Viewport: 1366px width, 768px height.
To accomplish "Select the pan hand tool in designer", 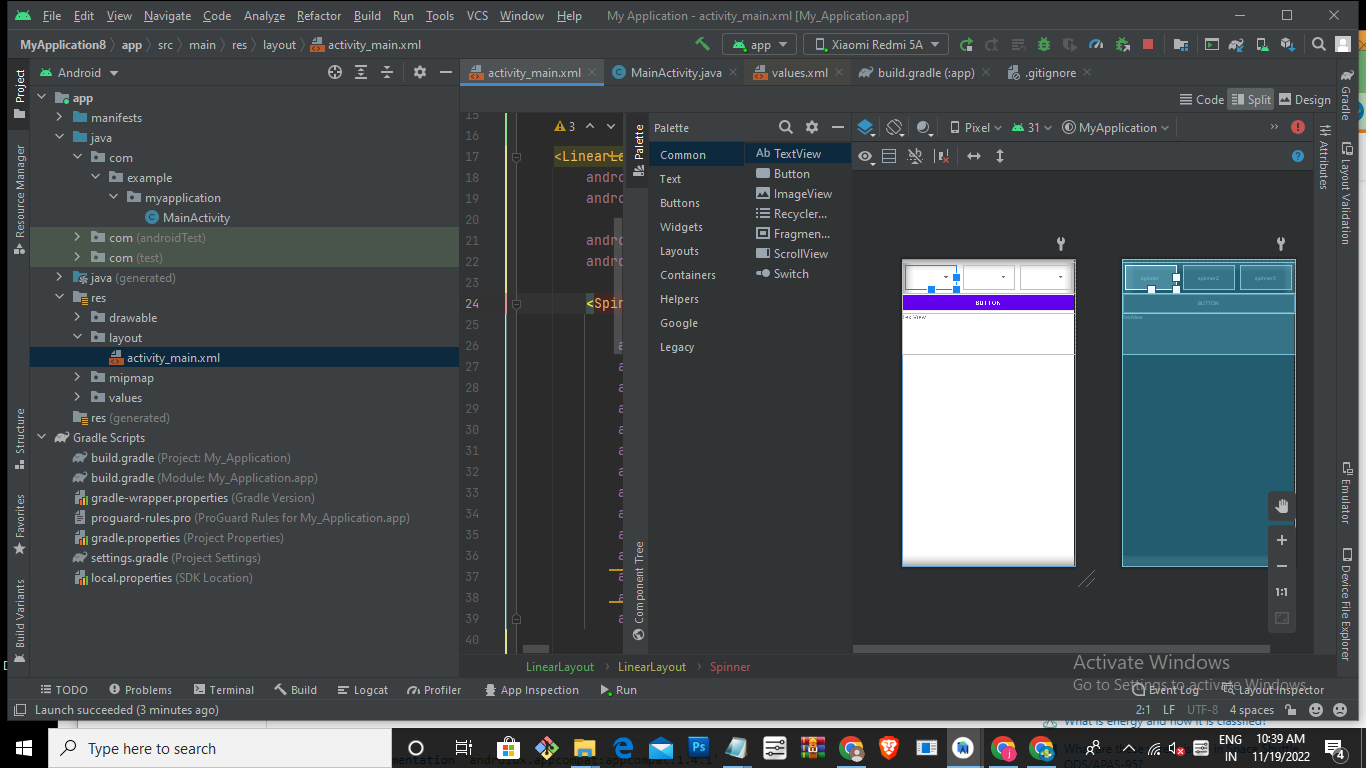I will click(1281, 507).
